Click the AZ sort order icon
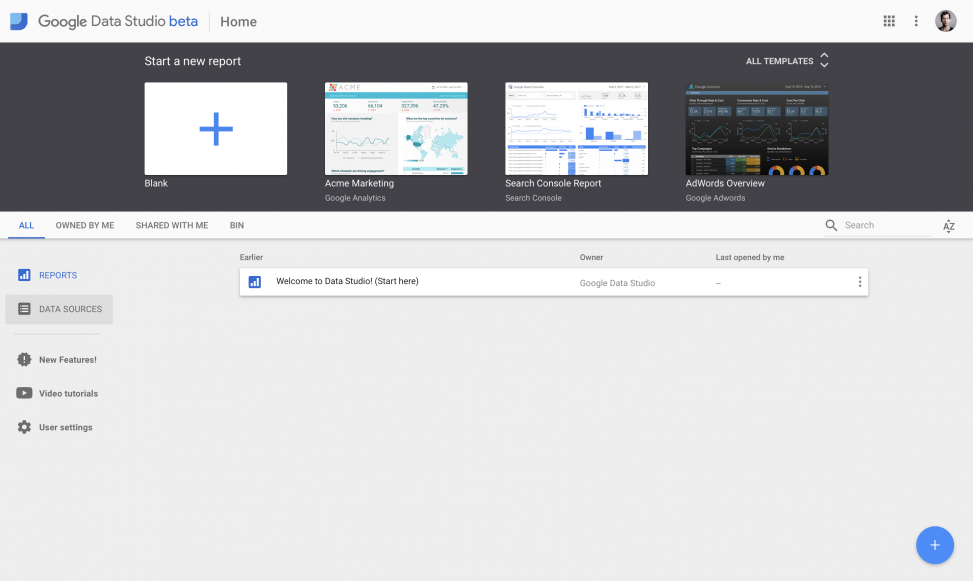The width and height of the screenshot is (973, 581). click(949, 226)
